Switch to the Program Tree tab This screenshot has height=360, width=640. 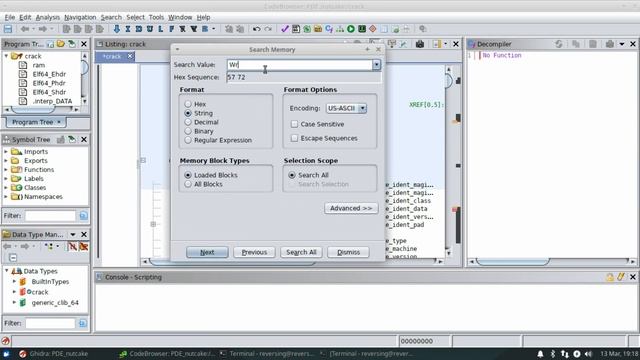coord(36,122)
